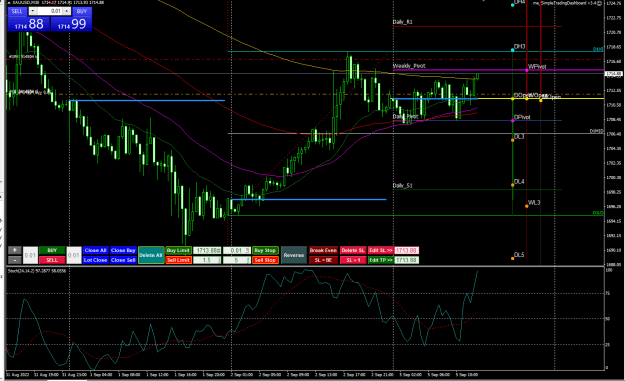The image size is (625, 381).
Task: Click the XAUUSD symbol header text
Action: pos(26,2)
